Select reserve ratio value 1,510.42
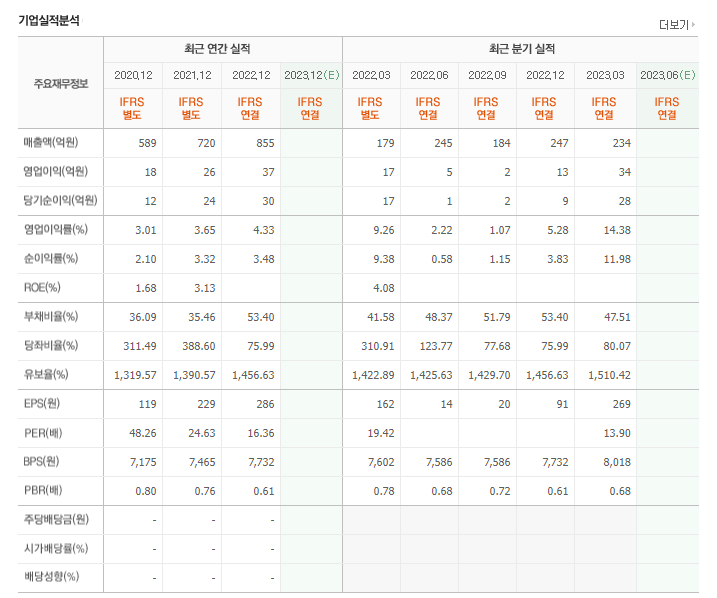Image resolution: width=717 pixels, height=598 pixels. [x=610, y=375]
